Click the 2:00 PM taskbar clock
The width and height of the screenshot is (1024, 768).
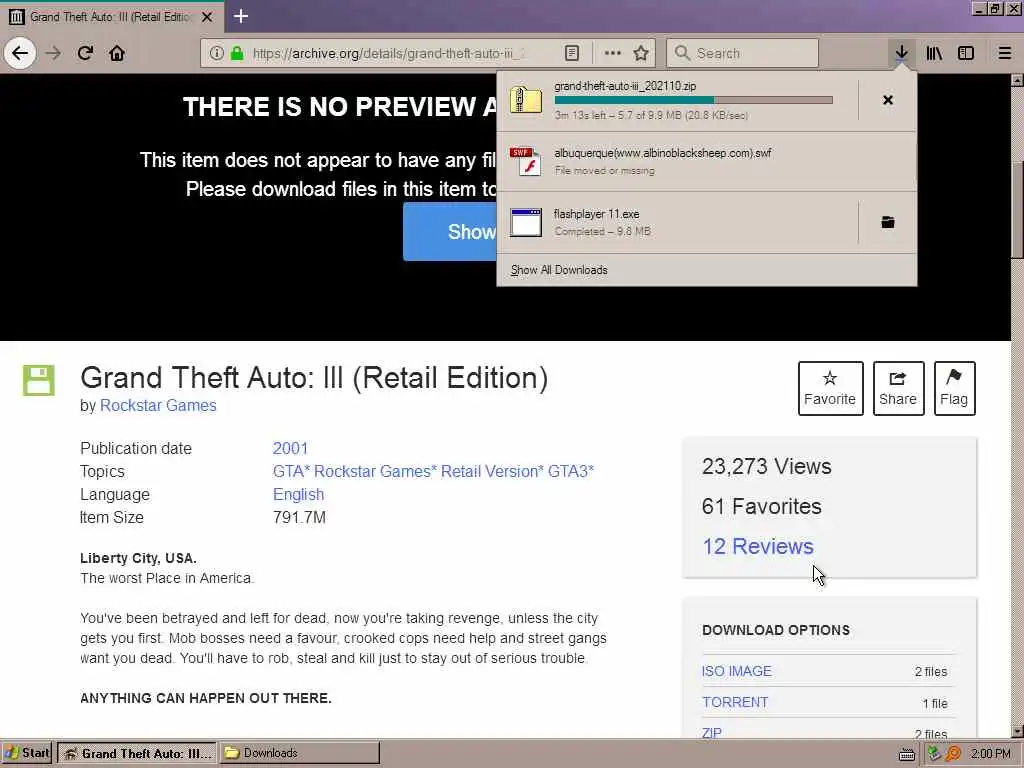(x=991, y=754)
